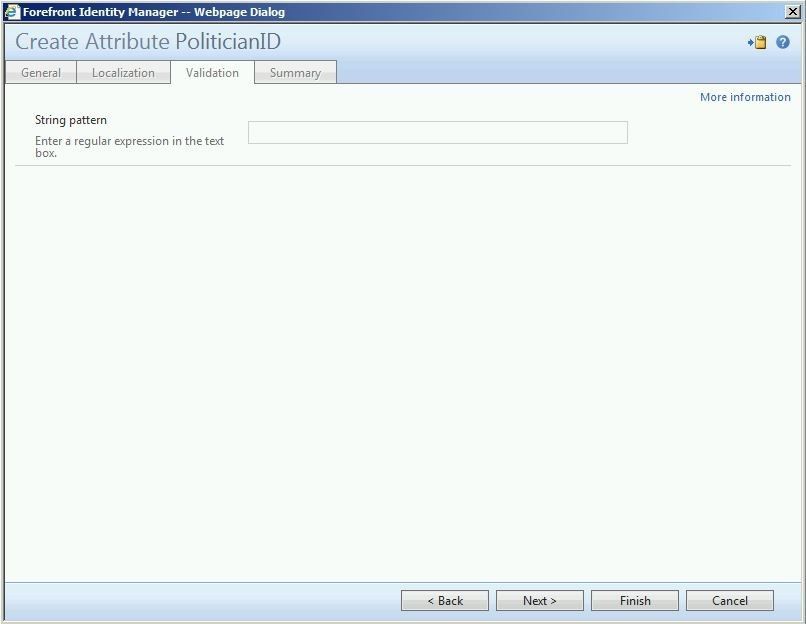Switch to the Localization tab
The image size is (806, 624).
tap(123, 72)
